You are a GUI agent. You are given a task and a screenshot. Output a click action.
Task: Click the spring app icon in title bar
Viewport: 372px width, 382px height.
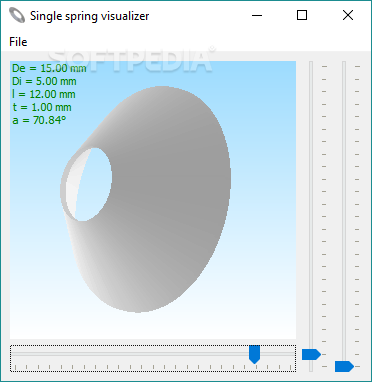pyautogui.click(x=17, y=15)
